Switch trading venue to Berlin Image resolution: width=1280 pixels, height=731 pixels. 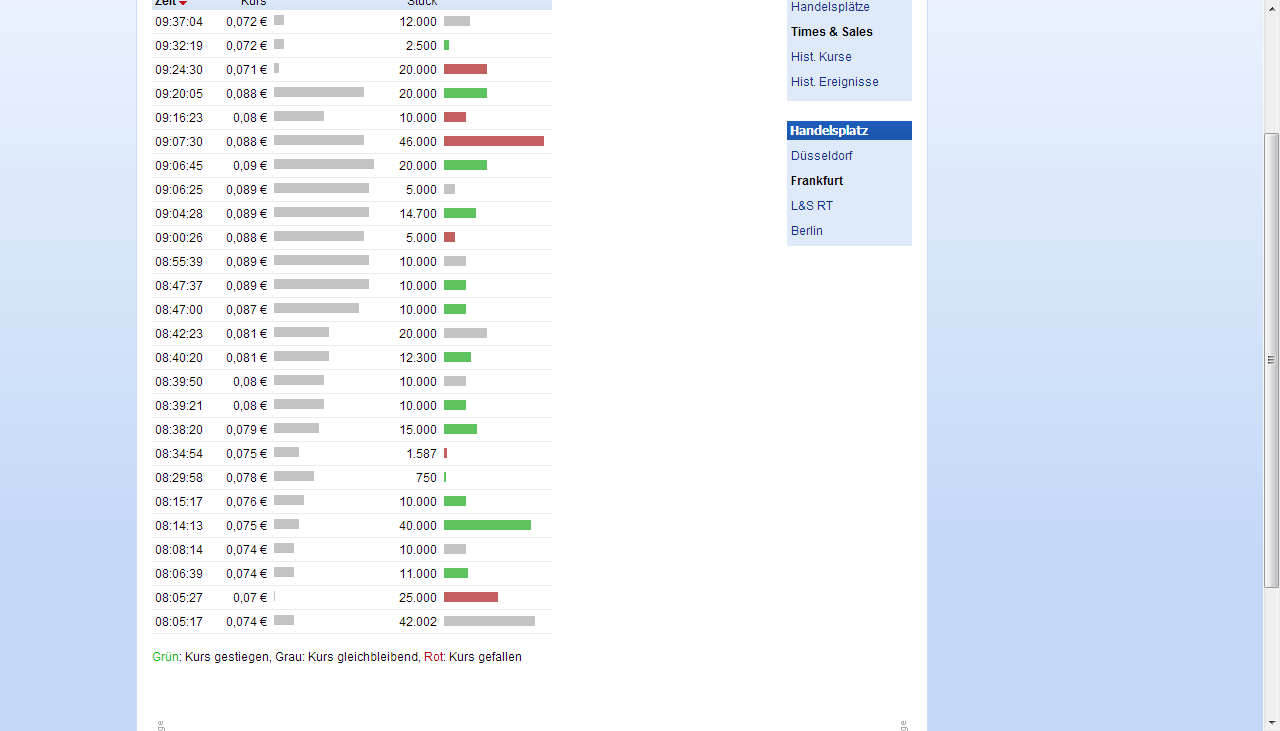807,231
